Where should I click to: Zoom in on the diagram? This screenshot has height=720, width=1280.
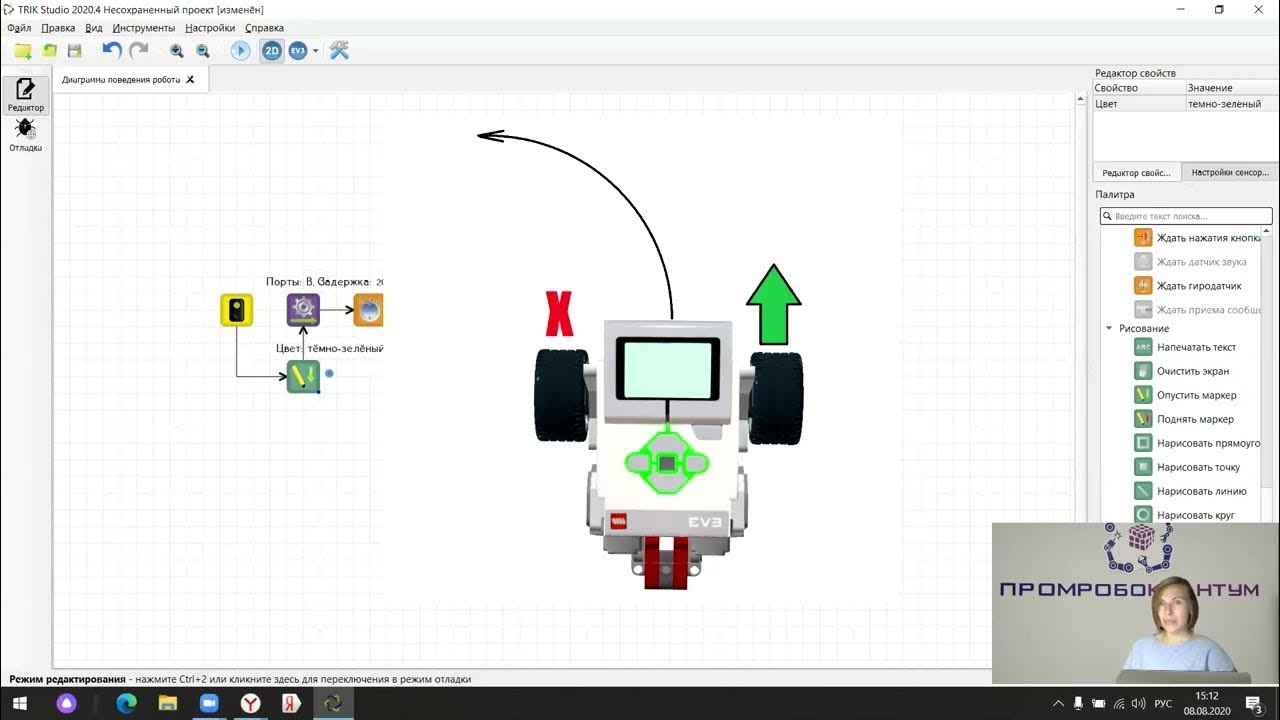[177, 50]
